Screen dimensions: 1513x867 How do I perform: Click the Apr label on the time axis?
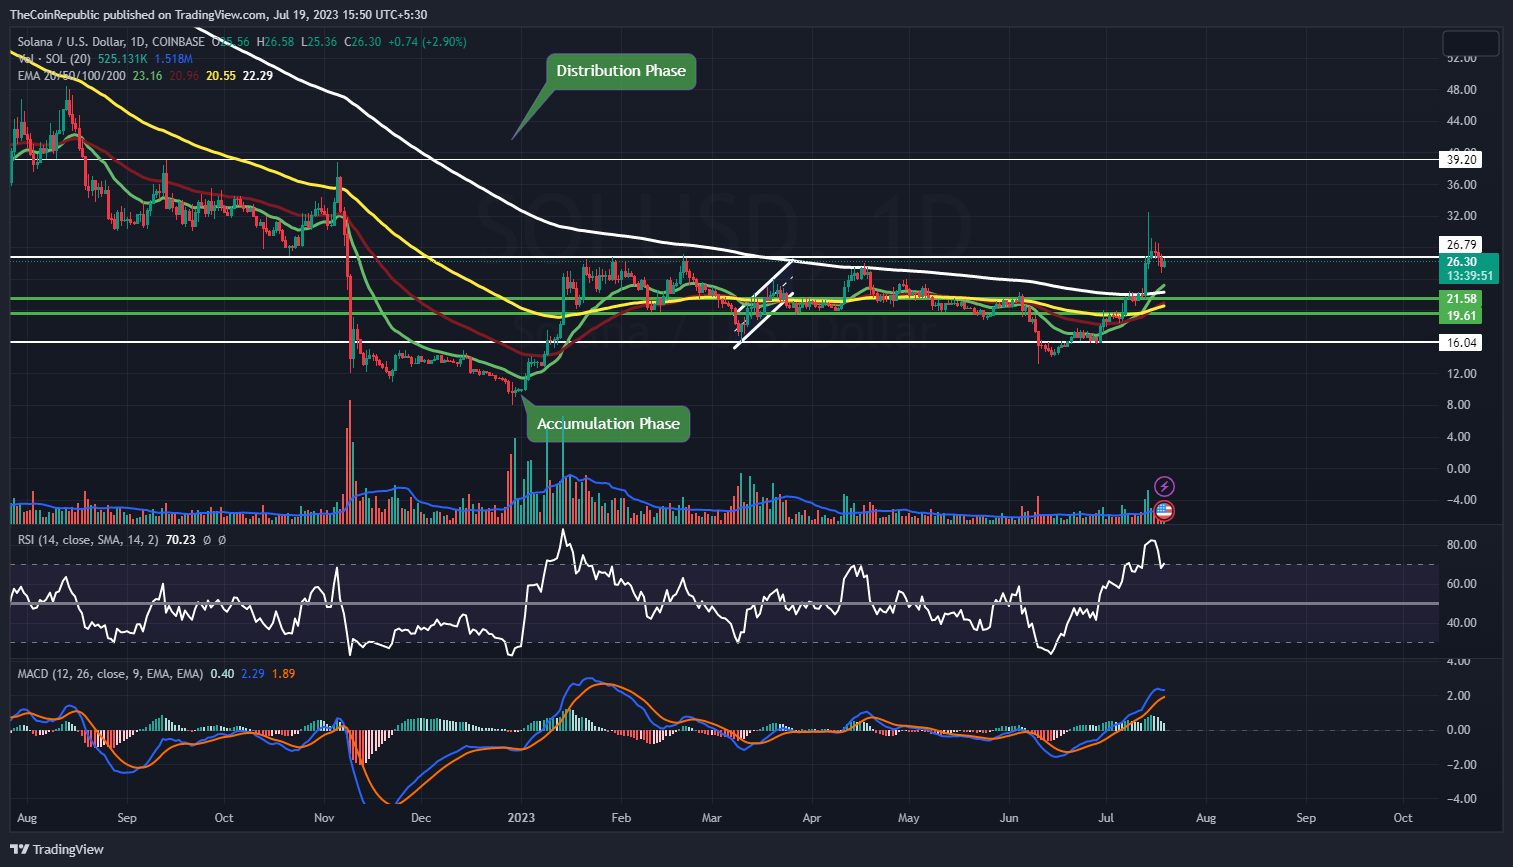[x=812, y=818]
